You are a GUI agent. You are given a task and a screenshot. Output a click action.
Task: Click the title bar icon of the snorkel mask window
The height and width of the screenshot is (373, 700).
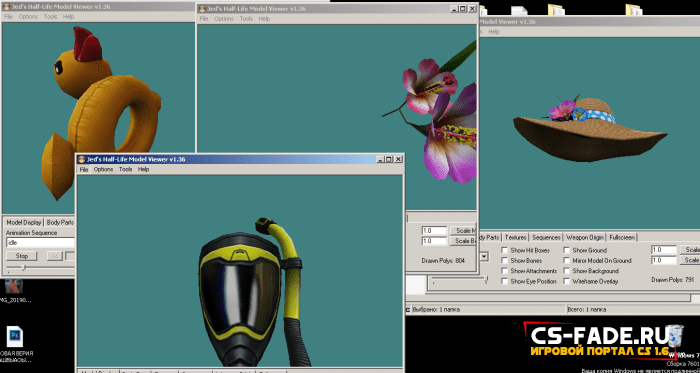[x=81, y=159]
